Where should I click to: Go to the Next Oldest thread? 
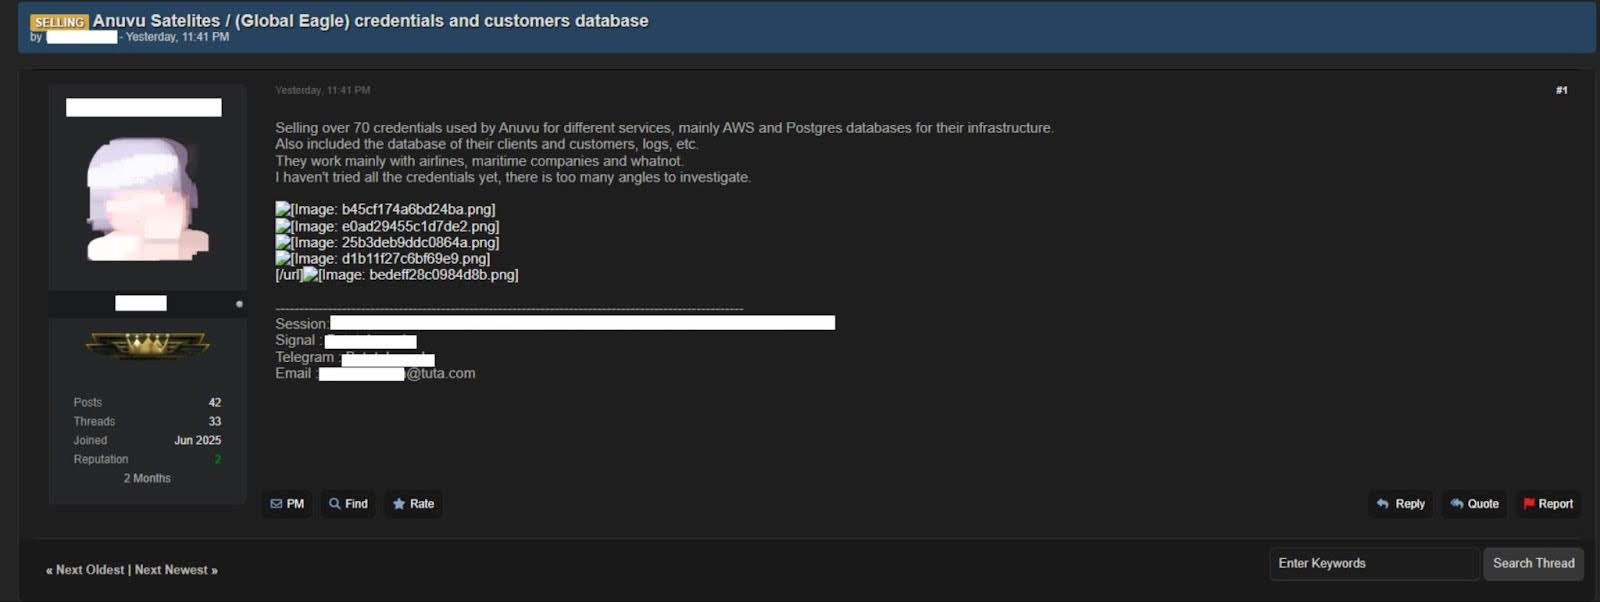(x=90, y=570)
